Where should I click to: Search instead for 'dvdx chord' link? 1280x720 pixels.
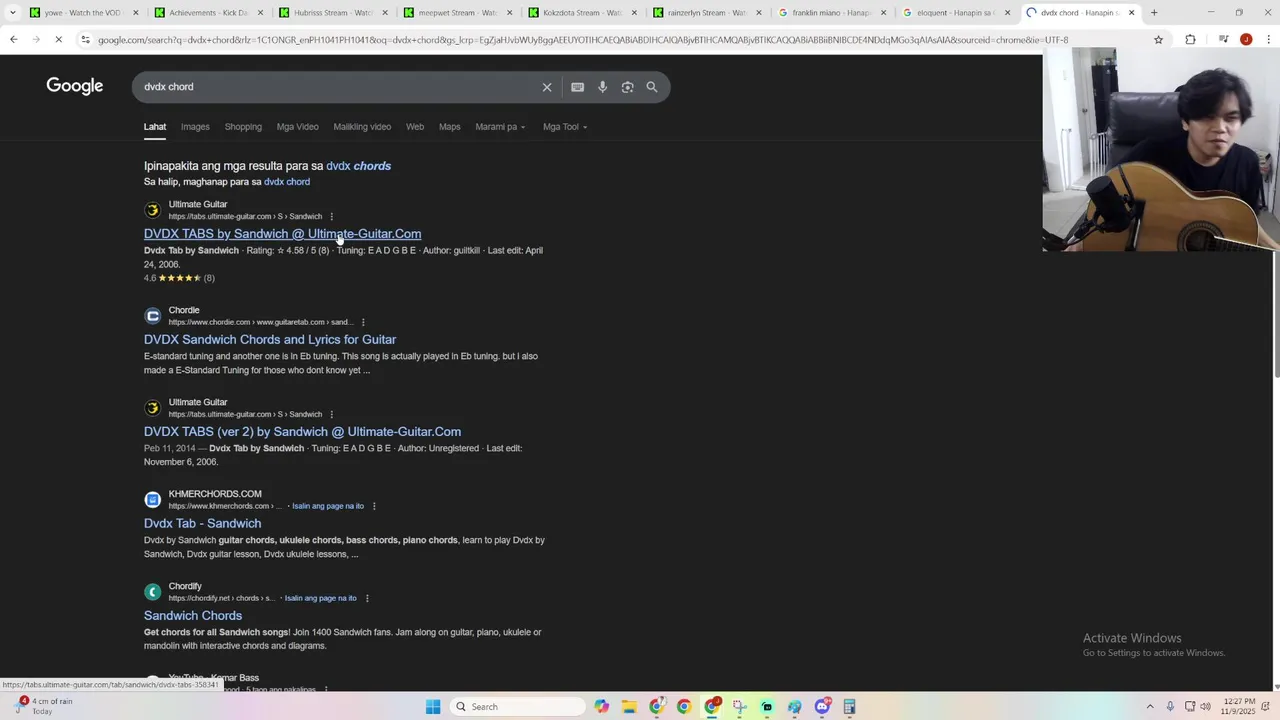point(287,182)
